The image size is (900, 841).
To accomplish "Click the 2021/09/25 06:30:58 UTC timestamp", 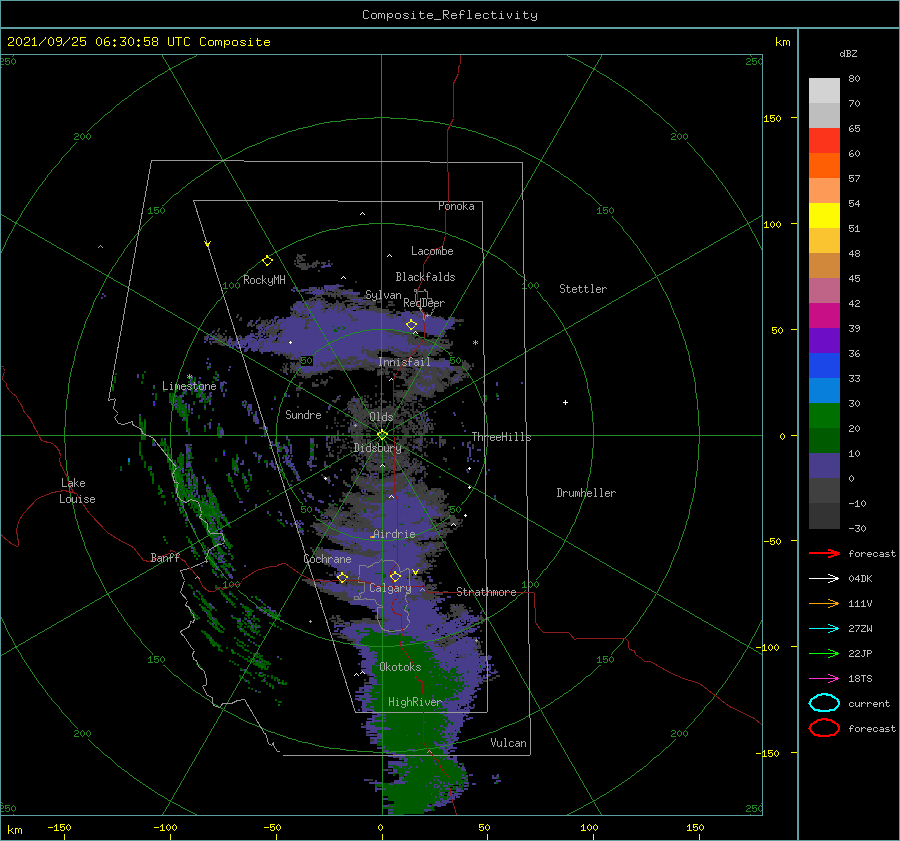I will 138,42.
